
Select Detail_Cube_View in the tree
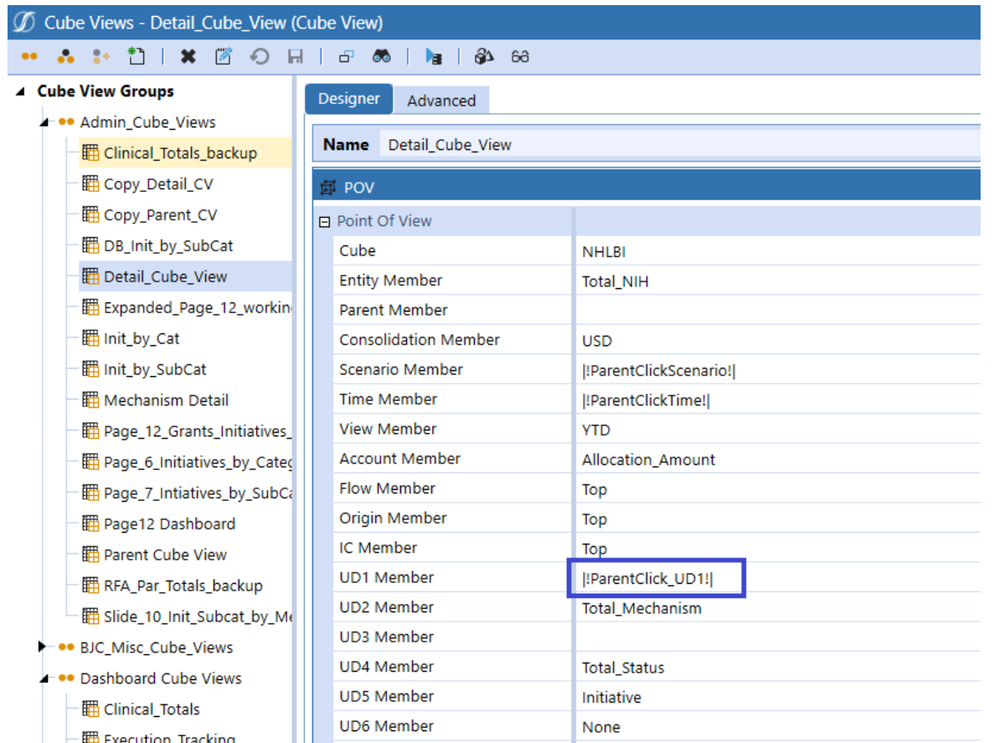point(165,277)
